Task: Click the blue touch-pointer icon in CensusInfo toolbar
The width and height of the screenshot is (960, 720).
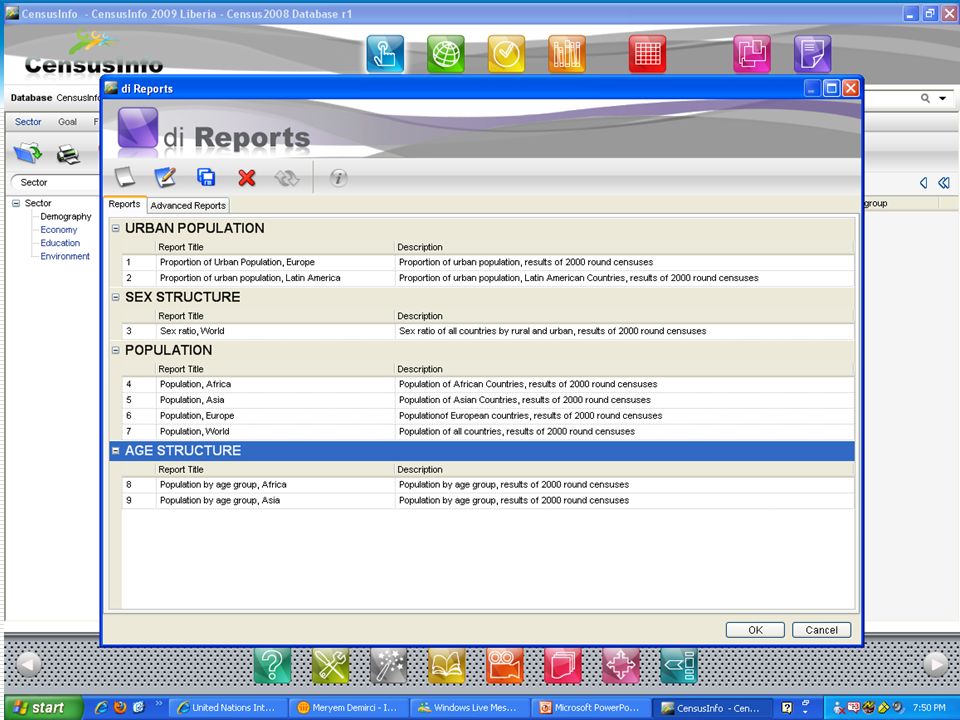Action: [x=385, y=54]
